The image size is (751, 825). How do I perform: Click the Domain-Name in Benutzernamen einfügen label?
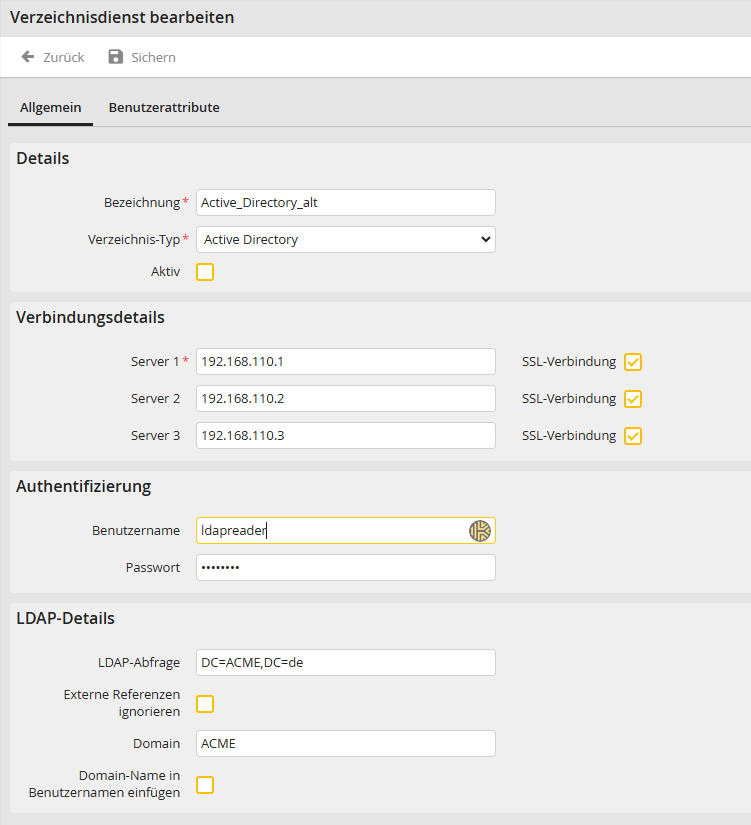(x=104, y=784)
